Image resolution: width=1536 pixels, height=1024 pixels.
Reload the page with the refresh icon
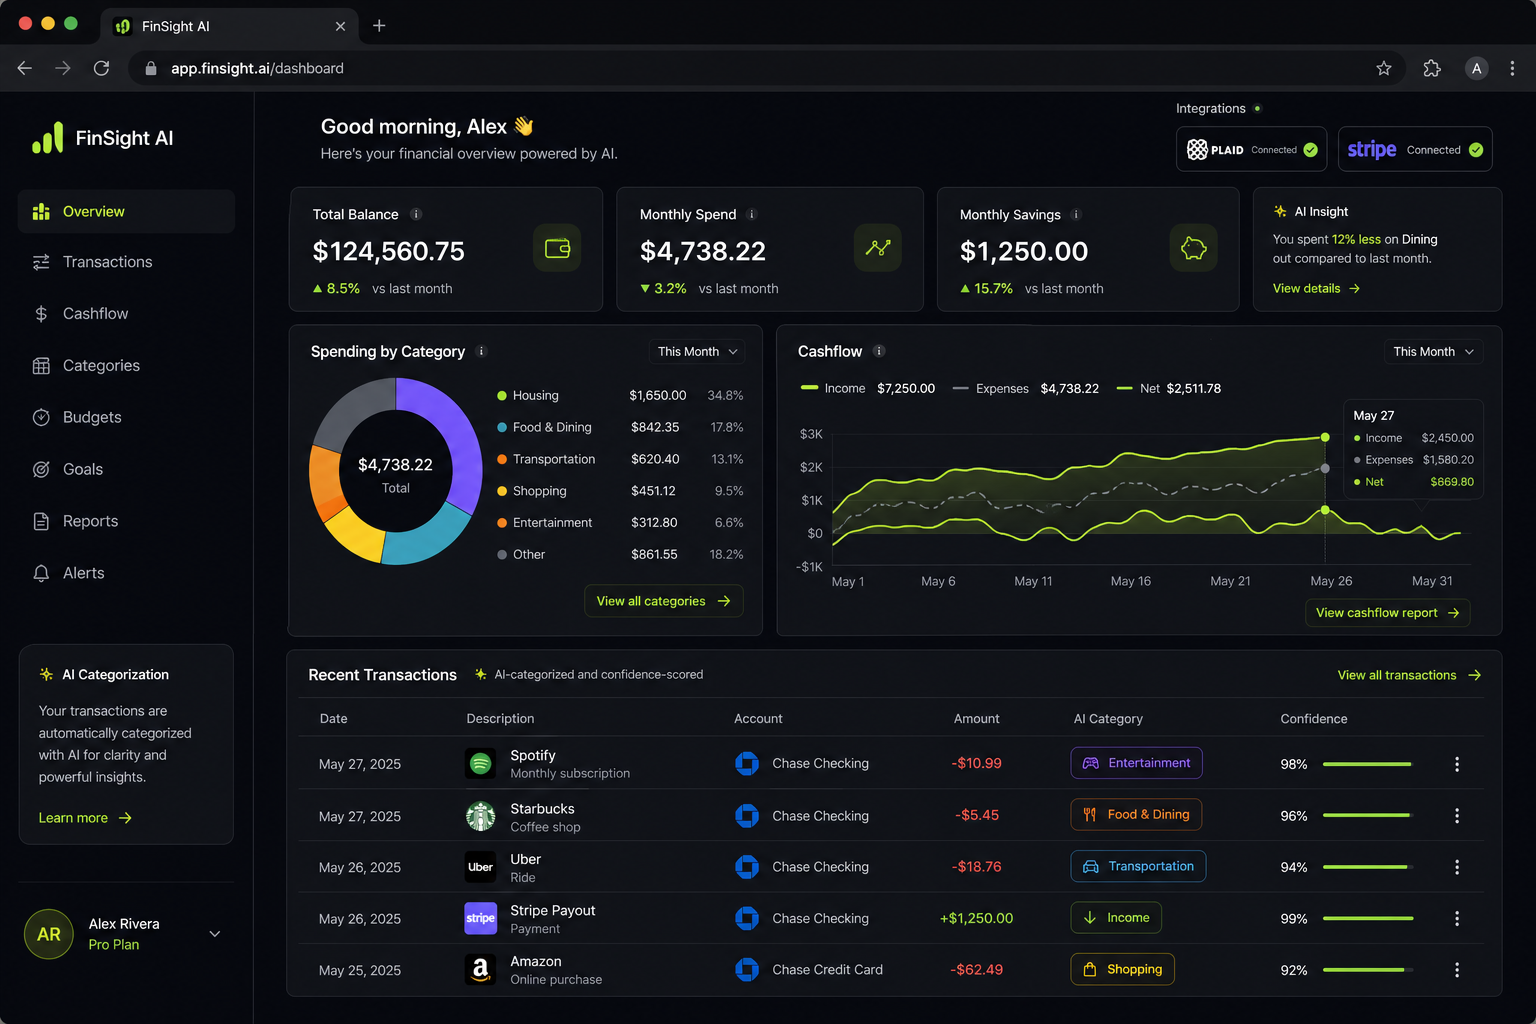pos(101,68)
